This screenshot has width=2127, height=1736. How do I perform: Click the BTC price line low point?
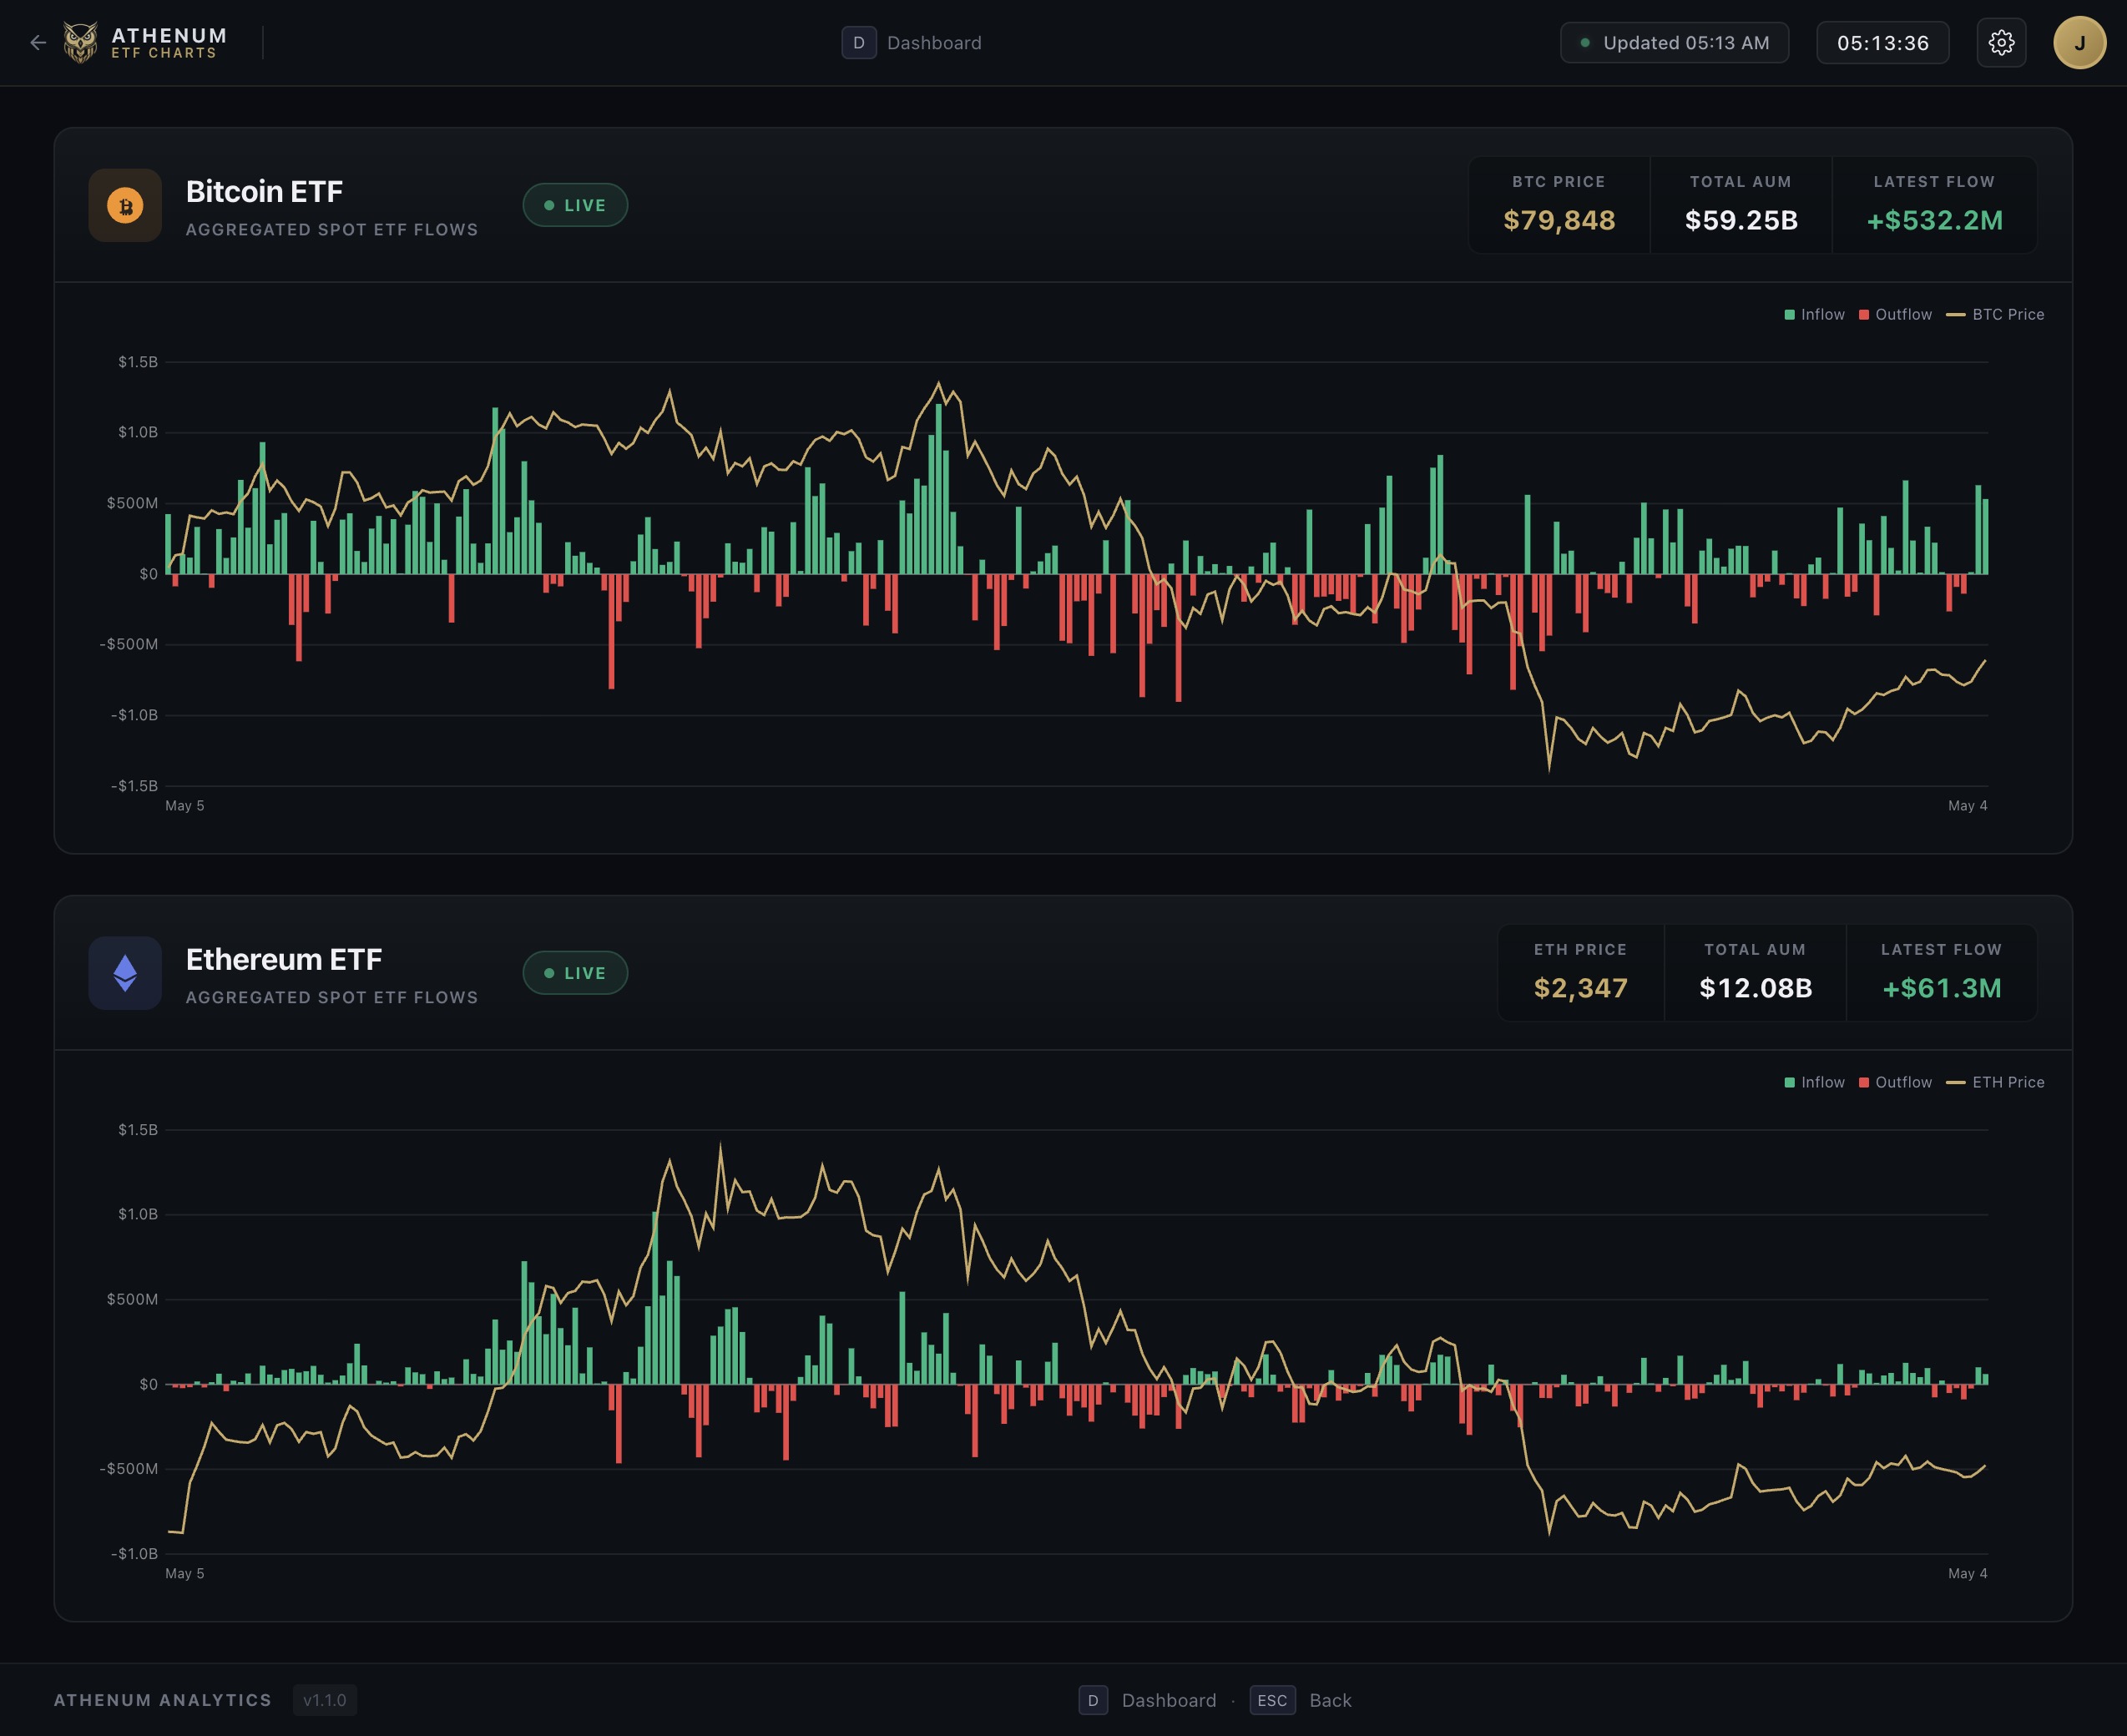click(x=1549, y=768)
